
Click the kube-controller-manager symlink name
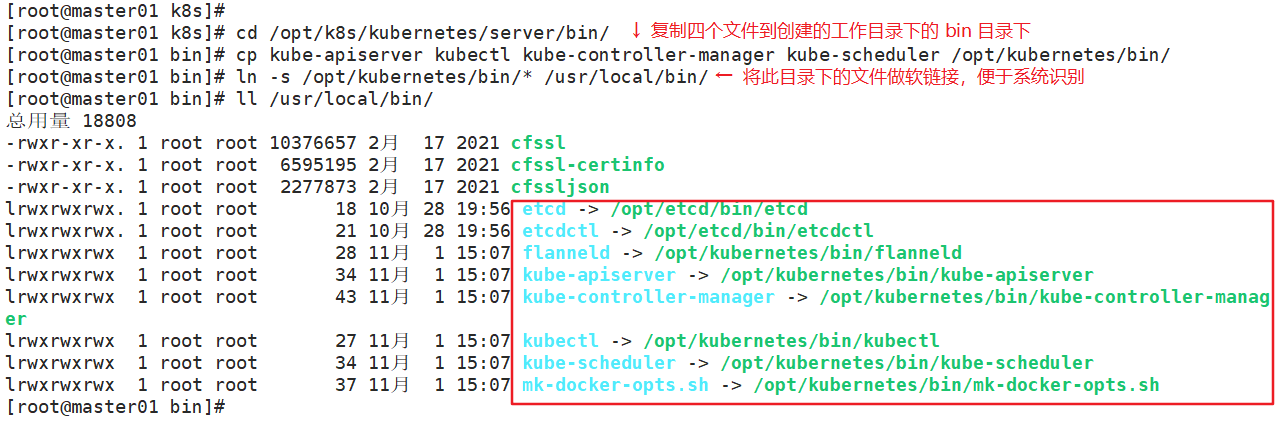click(x=648, y=297)
